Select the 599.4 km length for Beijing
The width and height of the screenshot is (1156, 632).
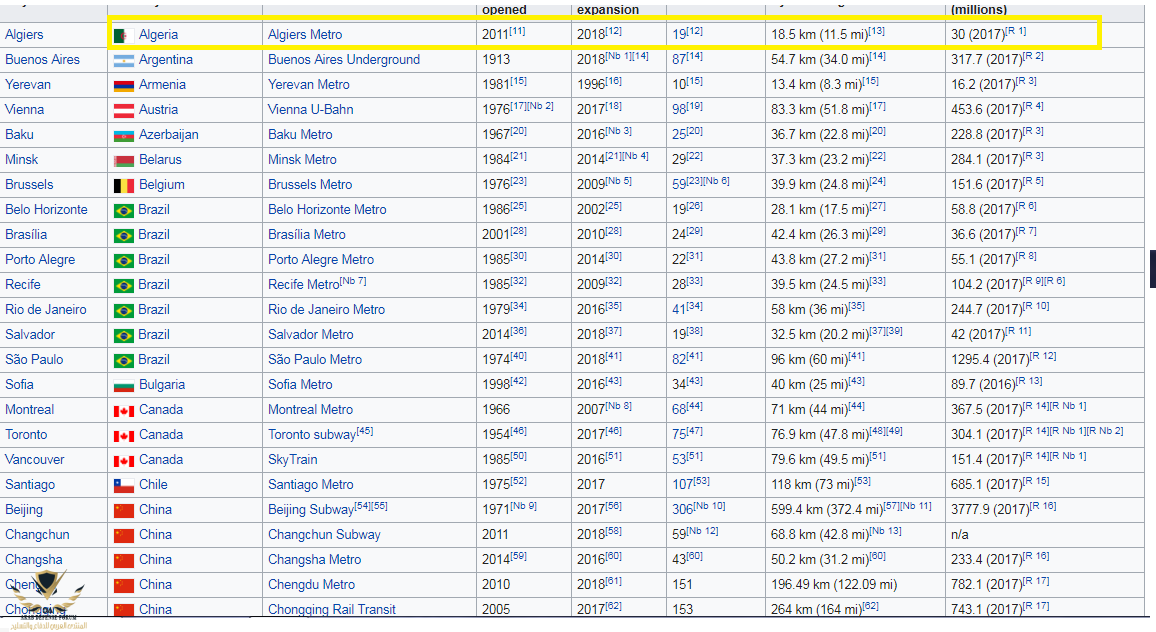pyautogui.click(x=827, y=510)
